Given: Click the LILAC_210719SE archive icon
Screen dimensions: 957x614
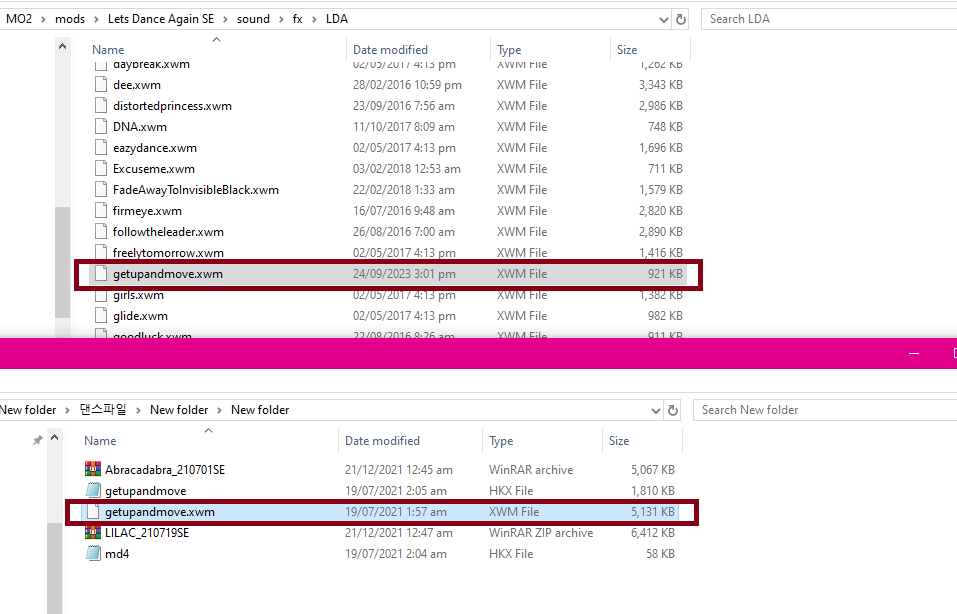Looking at the screenshot, I should coord(93,532).
